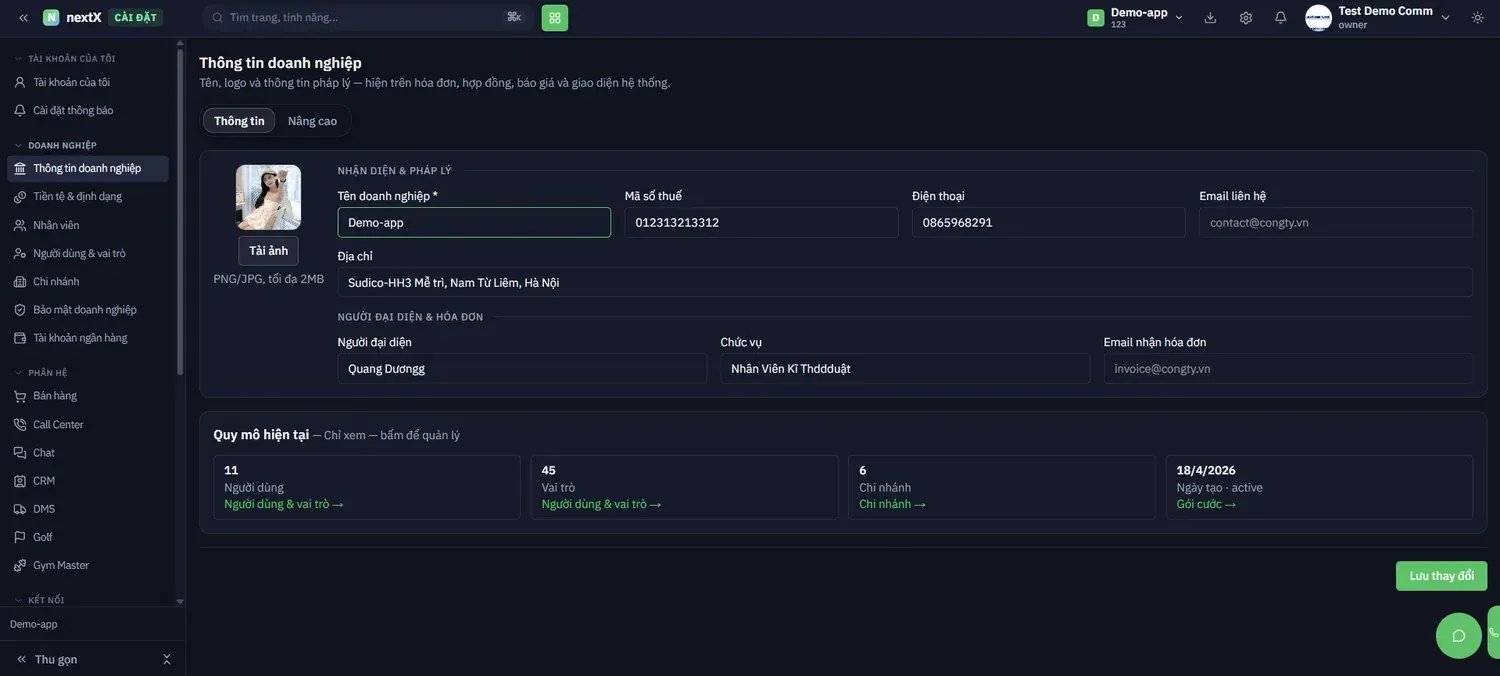1500x676 pixels.
Task: Click the Gym Master dumbbell icon in sidebar
Action: click(x=20, y=565)
